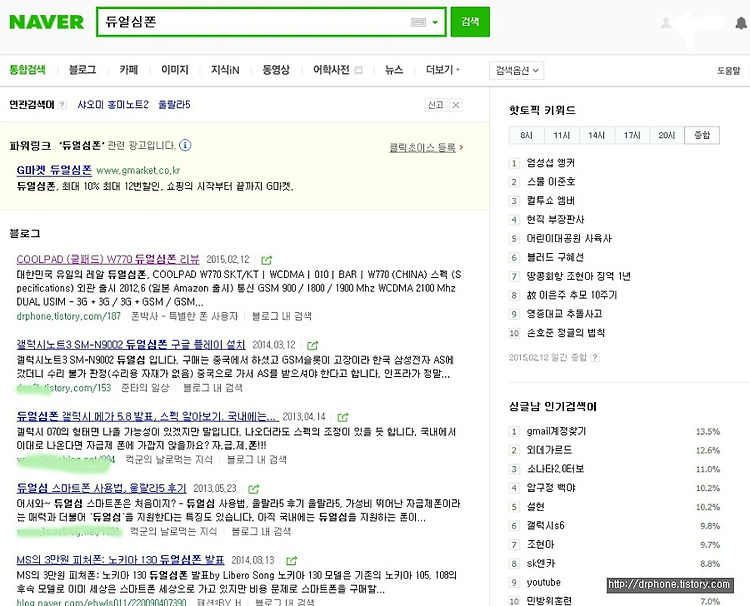The width and height of the screenshot is (750, 606).
Task: Click 블로그 내 검색 under the COOLPAD post
Action: [x=282, y=316]
